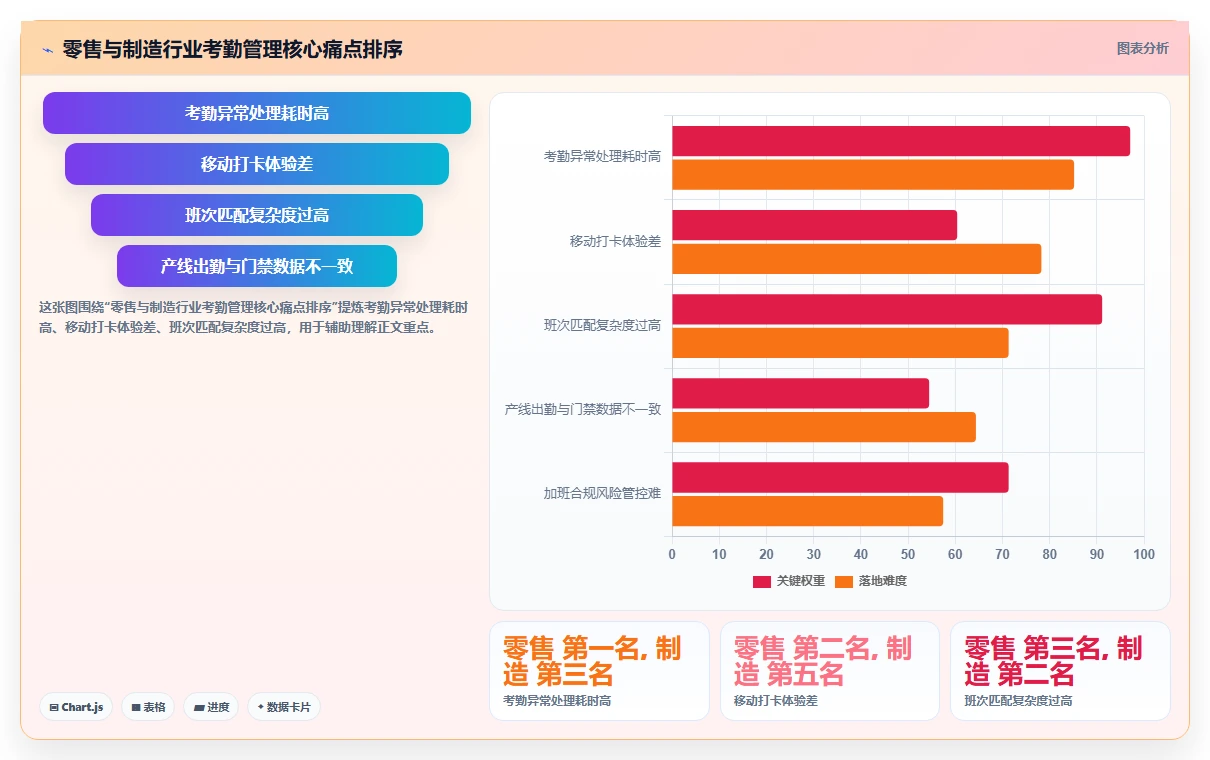The height and width of the screenshot is (760, 1210).
Task: Click the Chart.js tag chip
Action: click(x=76, y=707)
